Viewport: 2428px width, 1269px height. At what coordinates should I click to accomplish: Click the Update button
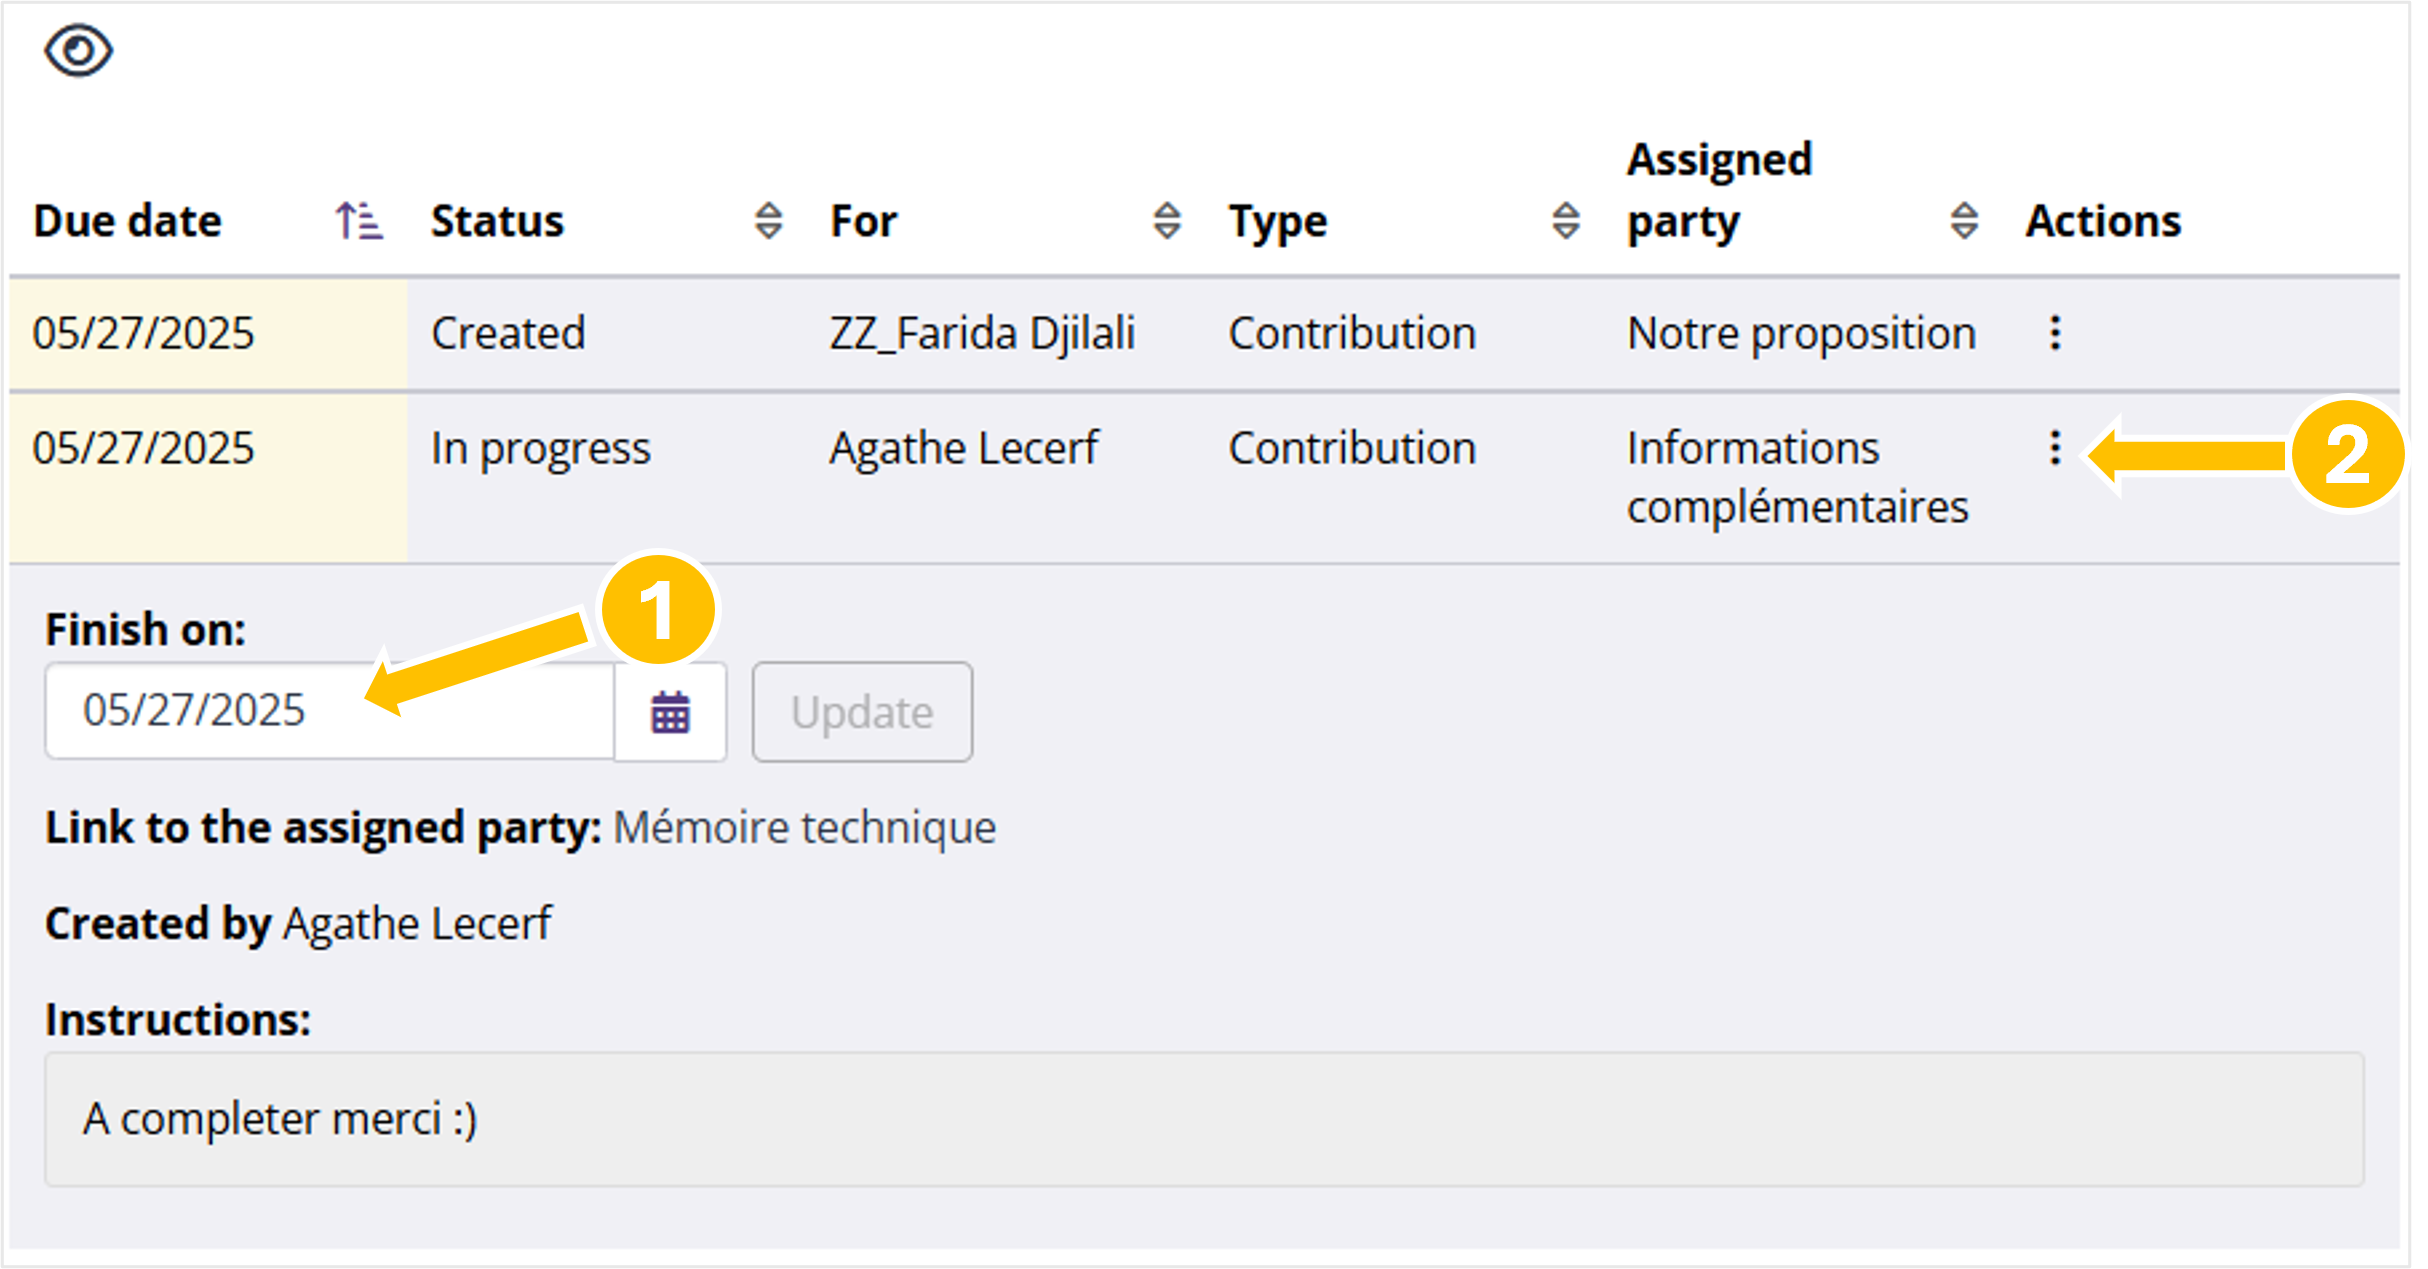(861, 712)
